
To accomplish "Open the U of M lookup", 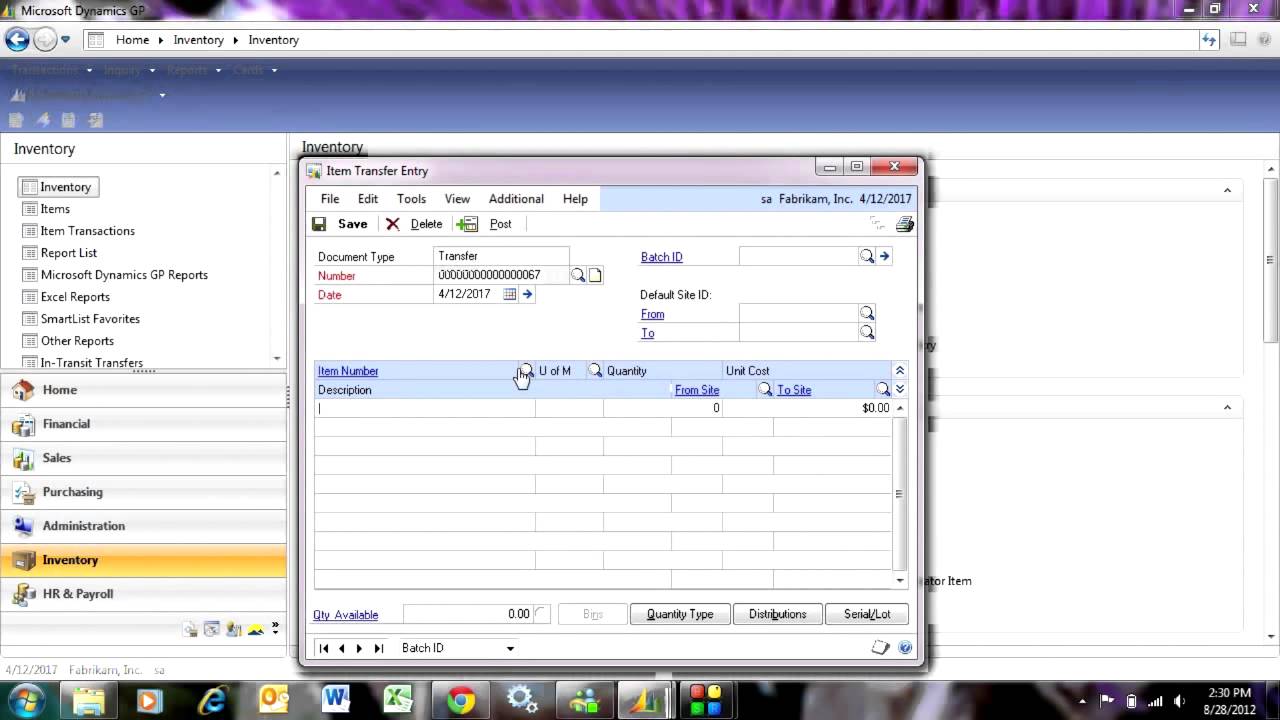I will tap(595, 371).
